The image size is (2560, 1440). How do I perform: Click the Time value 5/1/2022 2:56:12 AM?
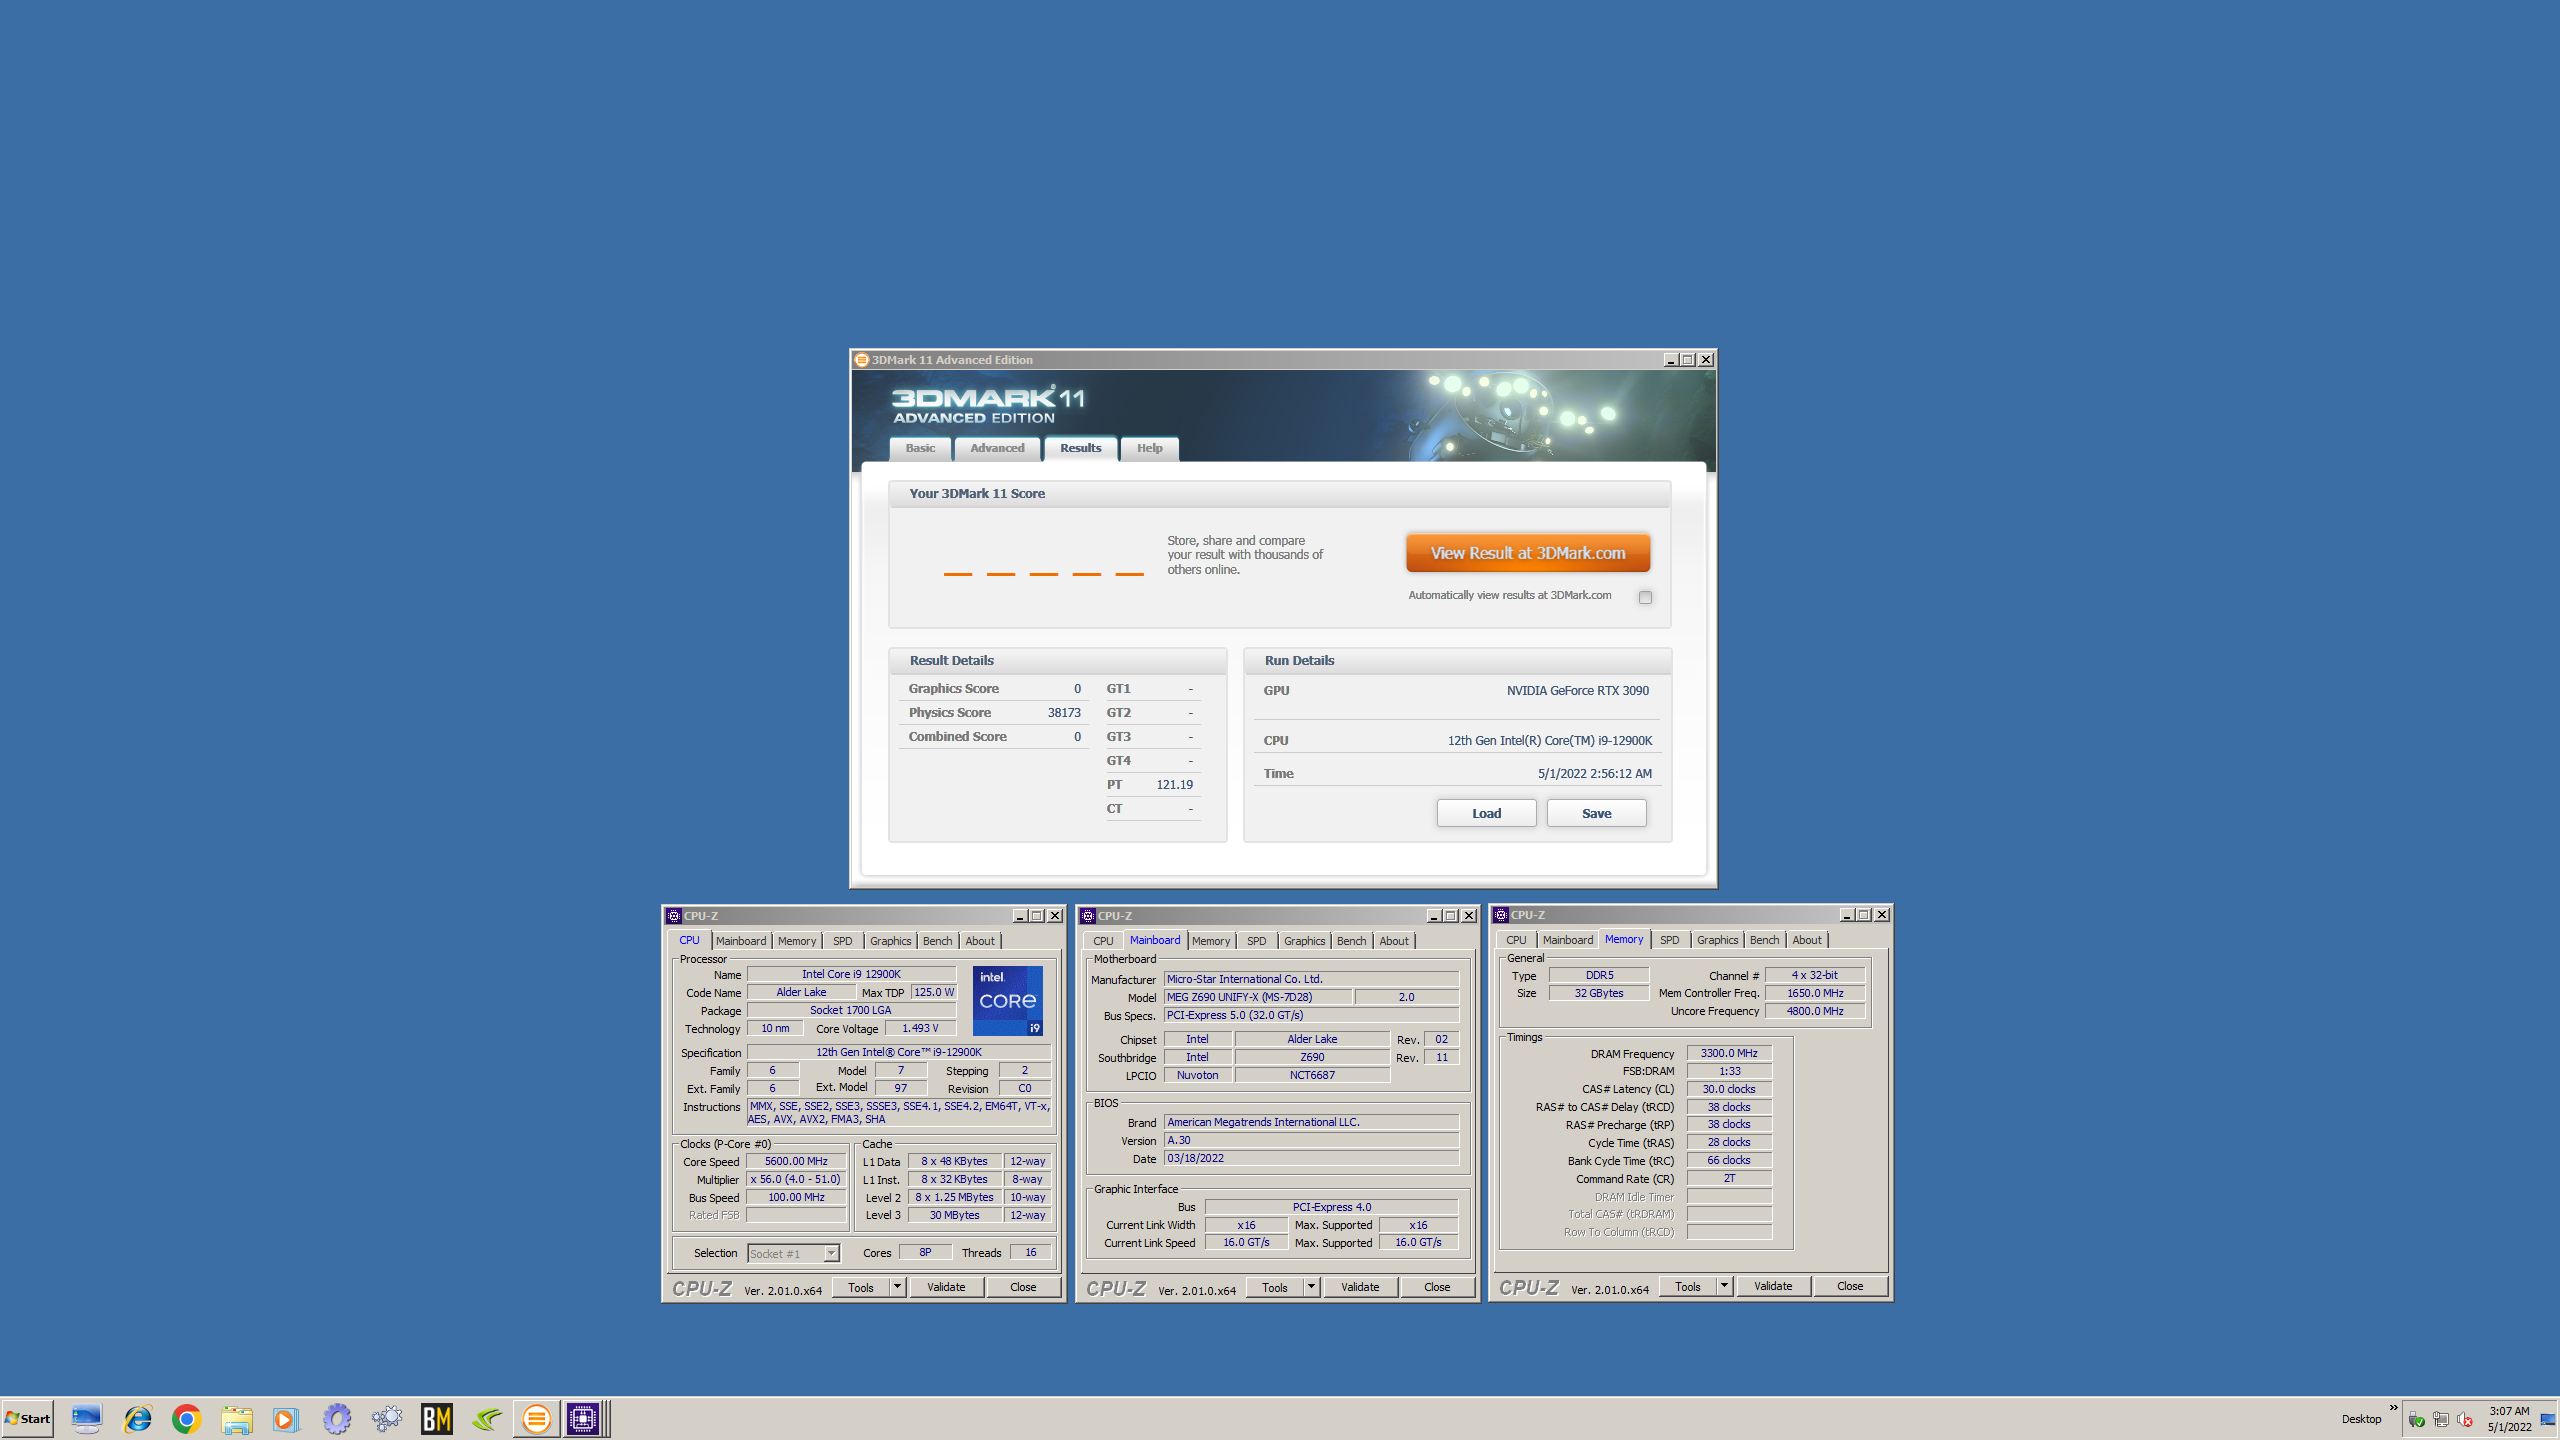tap(1595, 774)
